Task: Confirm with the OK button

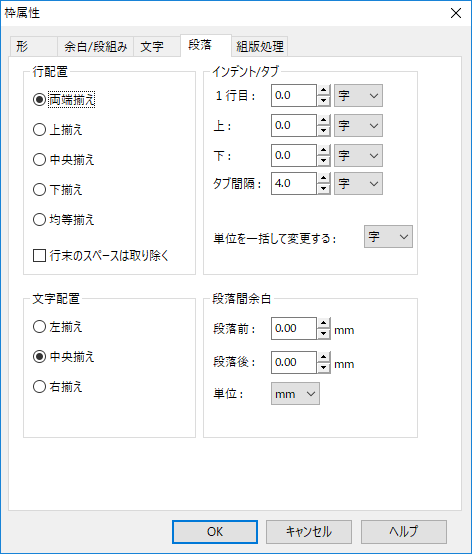Action: point(215,532)
